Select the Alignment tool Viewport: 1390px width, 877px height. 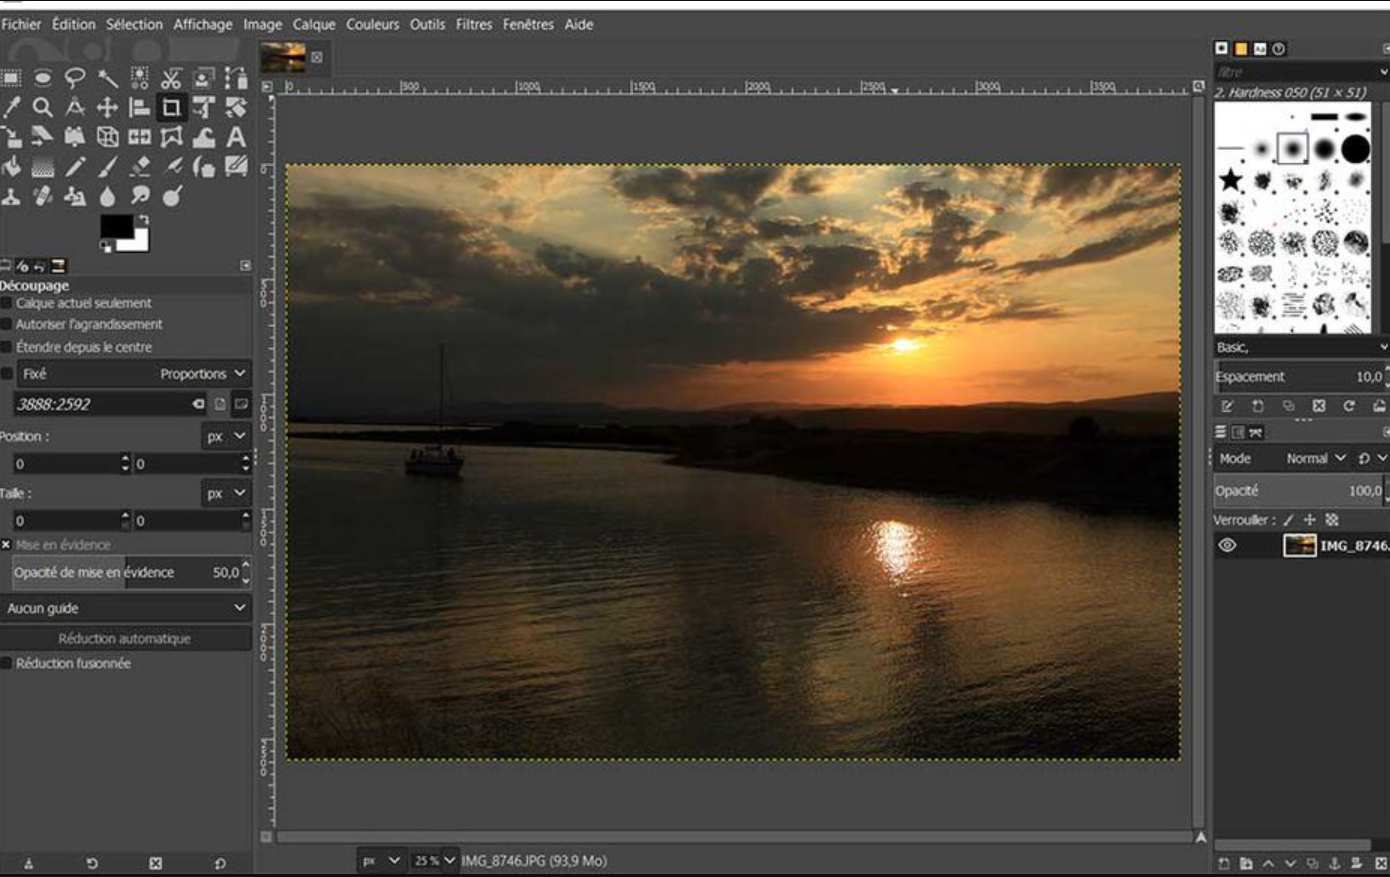(x=139, y=107)
